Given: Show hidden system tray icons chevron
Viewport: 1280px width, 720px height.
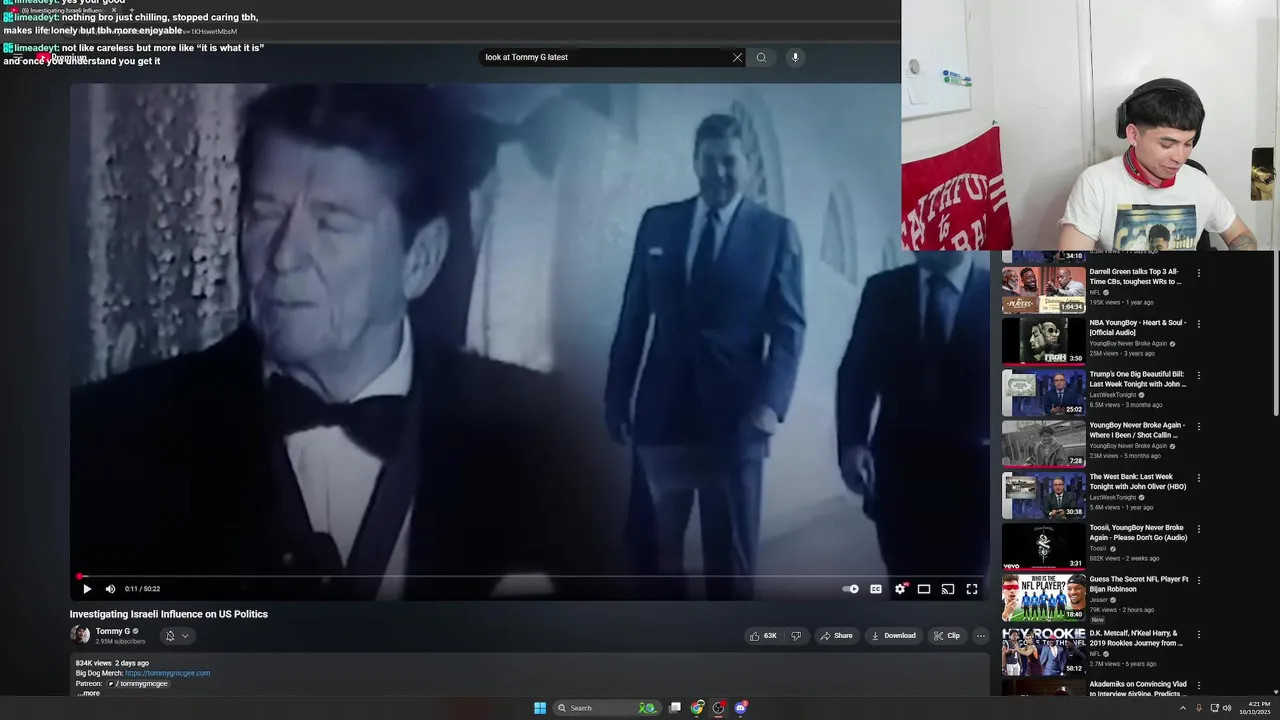Looking at the screenshot, I should pos(1183,708).
